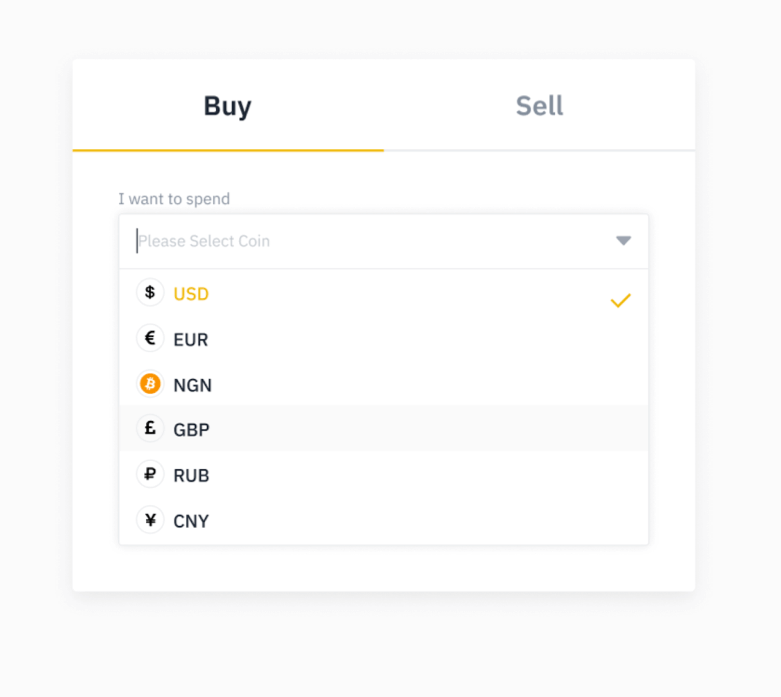This screenshot has width=781, height=697.
Task: Click the "I want to spend" label
Action: [174, 199]
